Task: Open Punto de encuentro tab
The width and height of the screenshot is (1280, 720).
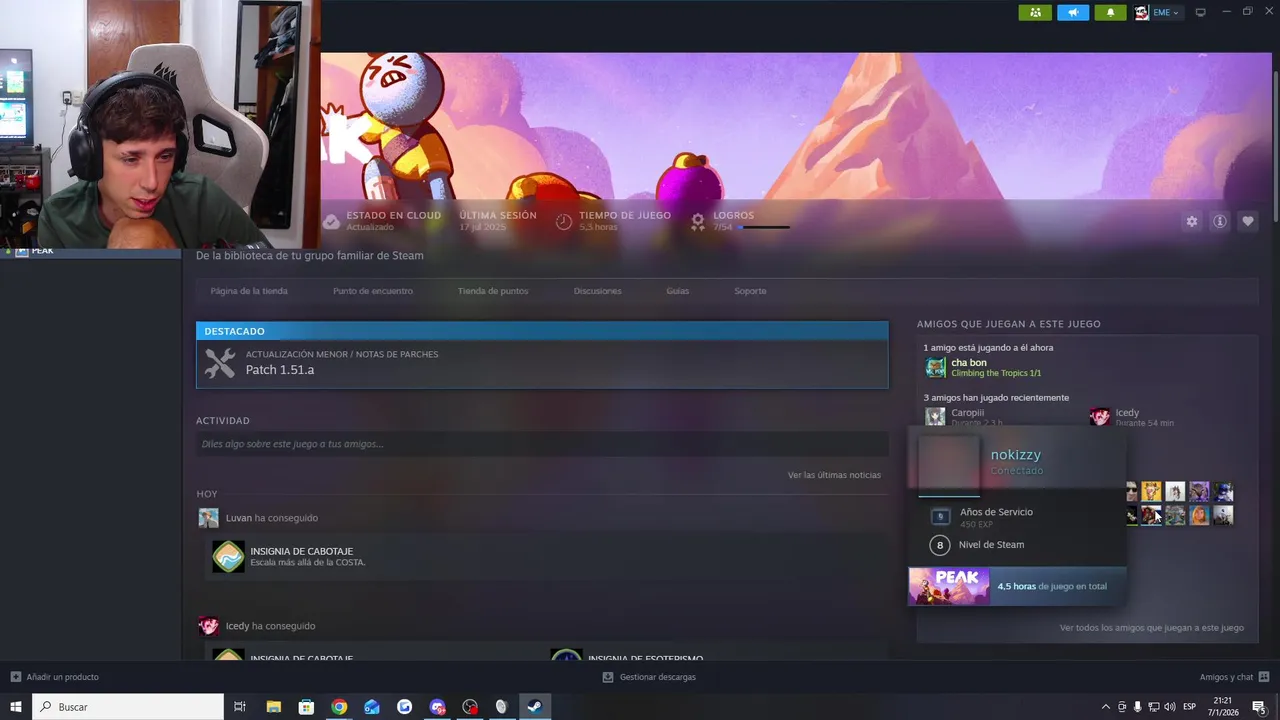Action: tap(373, 291)
